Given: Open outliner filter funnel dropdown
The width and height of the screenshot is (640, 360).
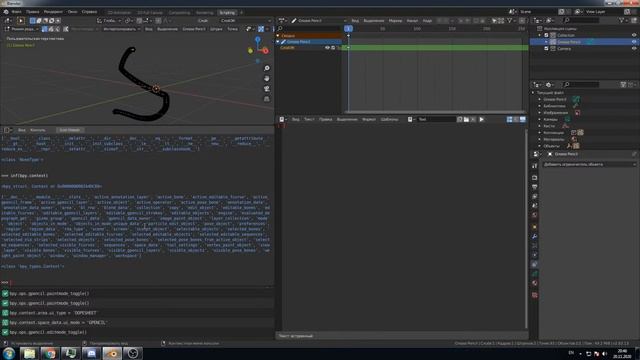Looking at the screenshot, I should 623,20.
